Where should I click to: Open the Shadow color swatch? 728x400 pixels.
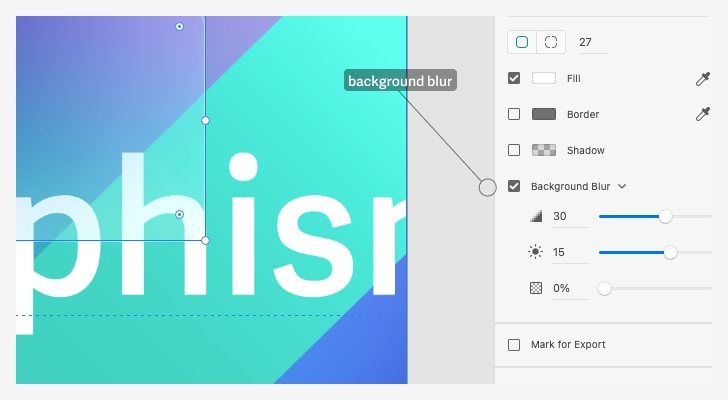point(544,150)
